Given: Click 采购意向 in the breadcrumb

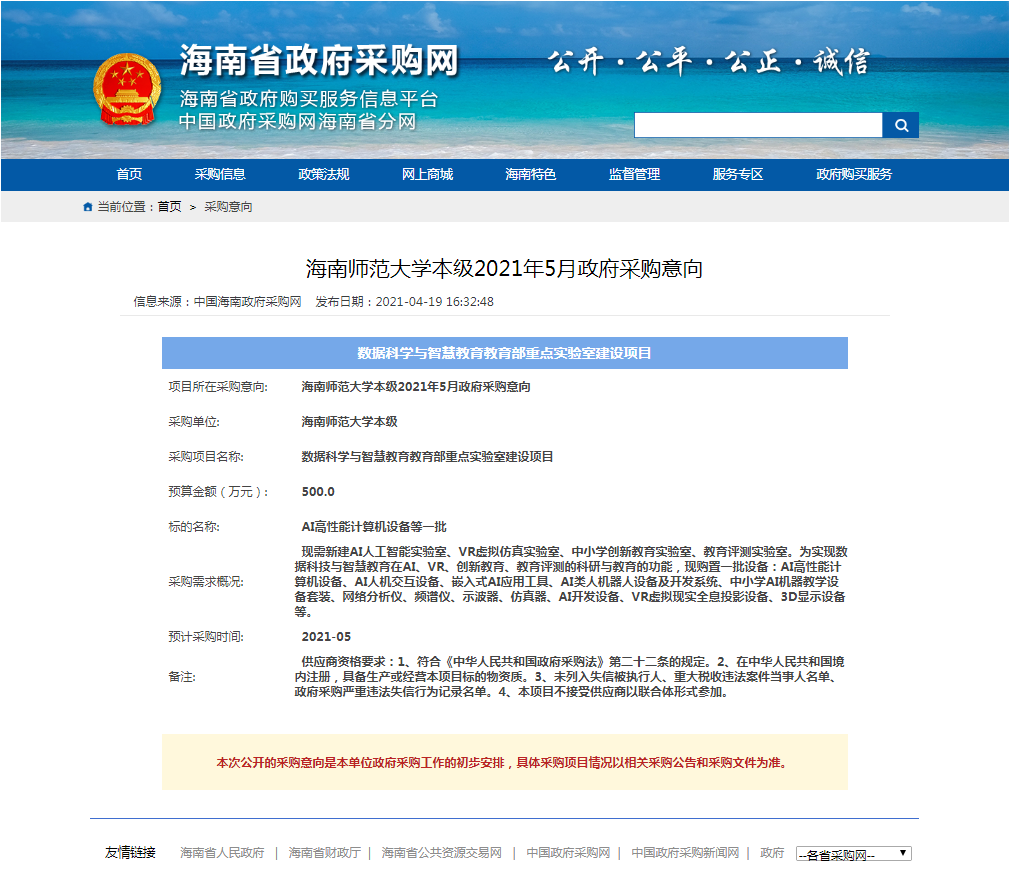Looking at the screenshot, I should [228, 207].
